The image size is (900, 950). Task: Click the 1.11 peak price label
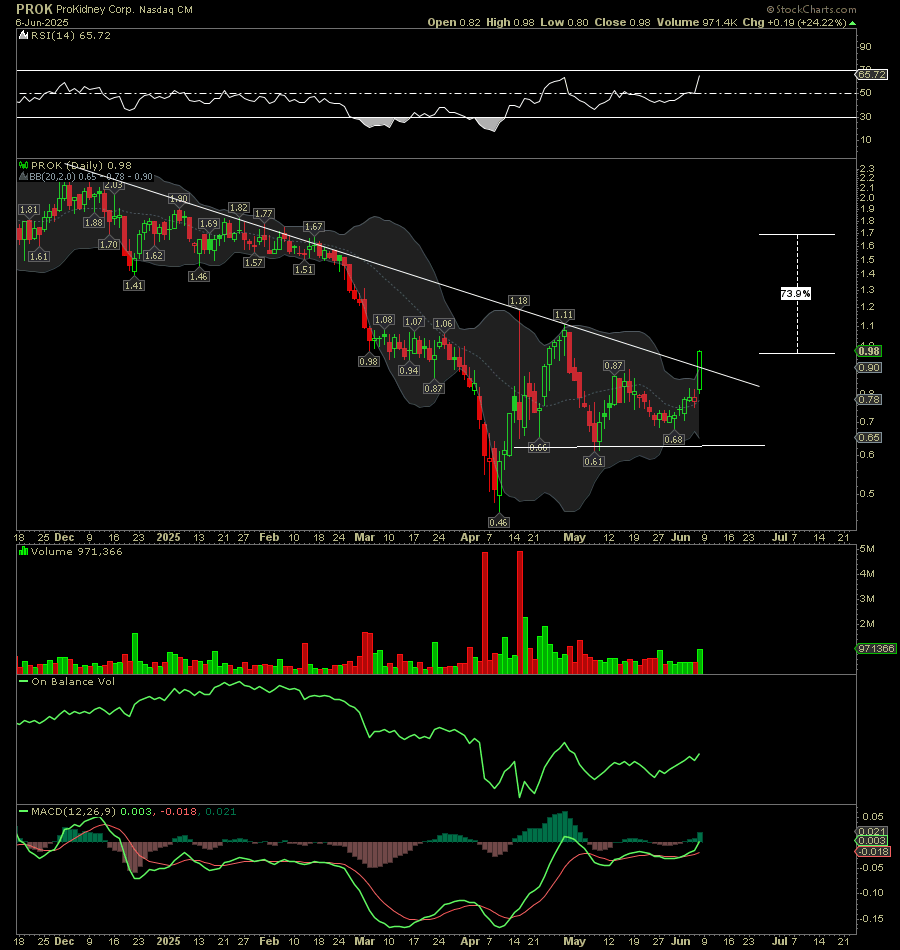click(564, 314)
